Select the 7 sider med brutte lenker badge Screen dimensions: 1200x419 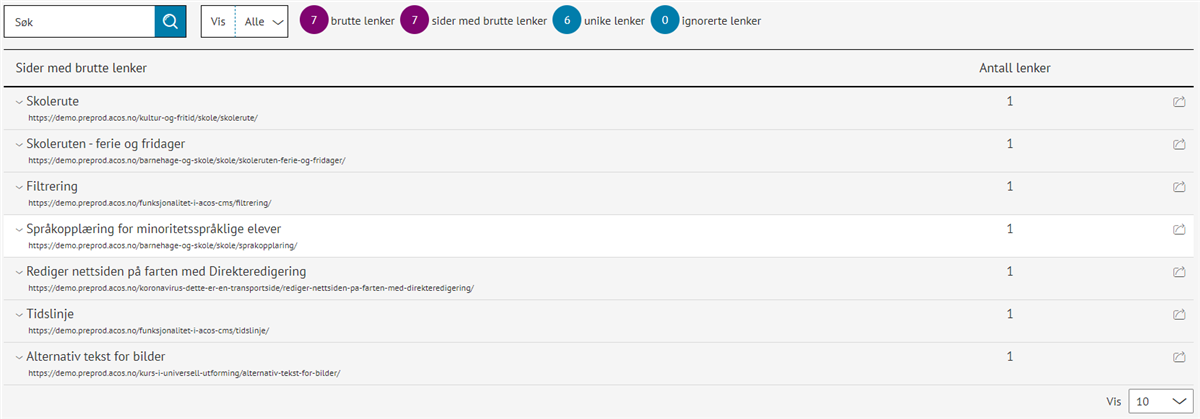414,21
